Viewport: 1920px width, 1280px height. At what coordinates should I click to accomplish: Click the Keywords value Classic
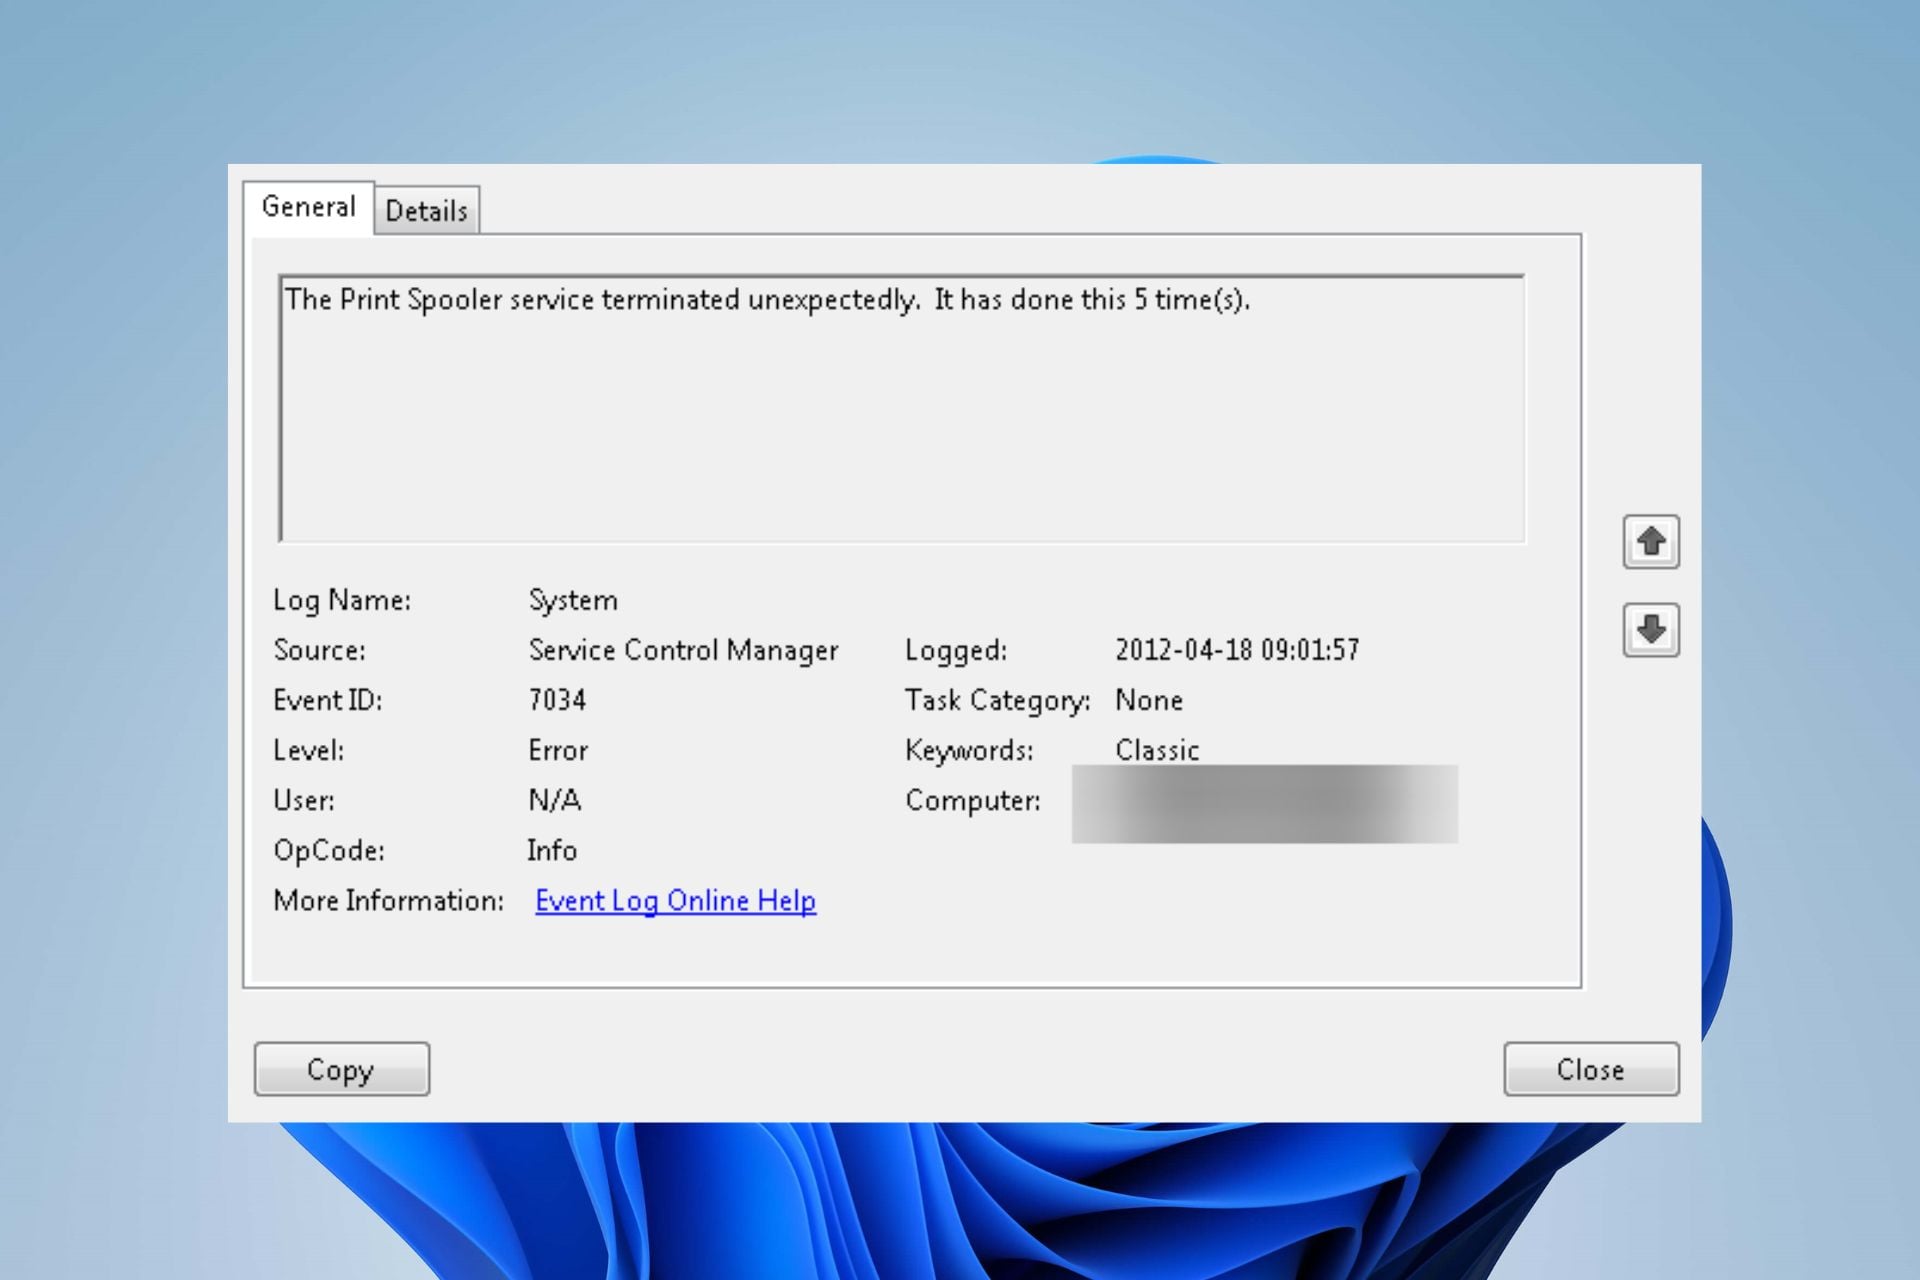click(1157, 750)
